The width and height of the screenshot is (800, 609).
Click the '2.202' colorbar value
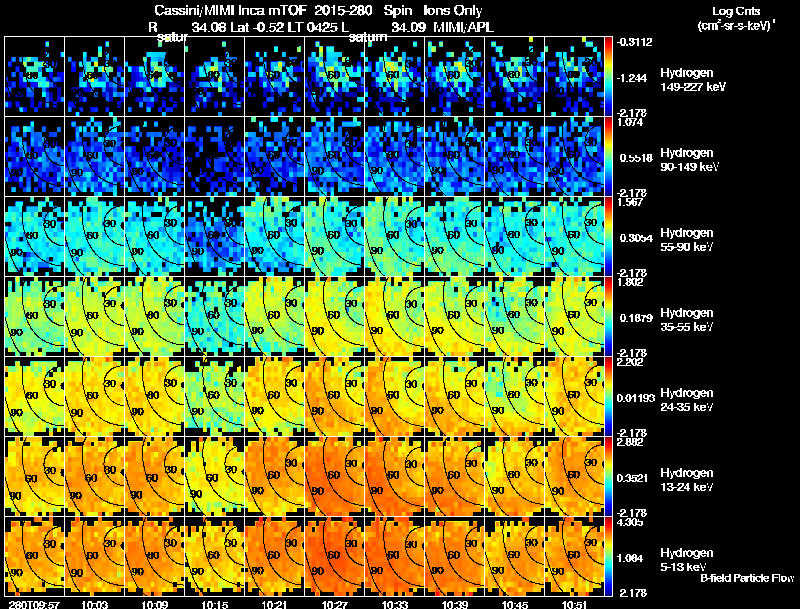[x=631, y=363]
